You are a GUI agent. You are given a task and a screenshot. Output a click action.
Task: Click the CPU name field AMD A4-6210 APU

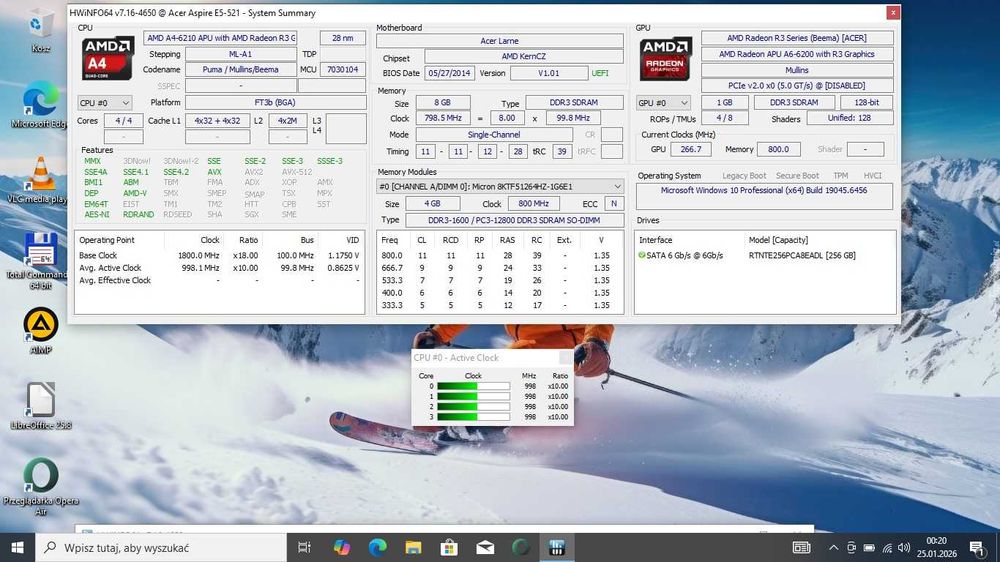click(220, 38)
